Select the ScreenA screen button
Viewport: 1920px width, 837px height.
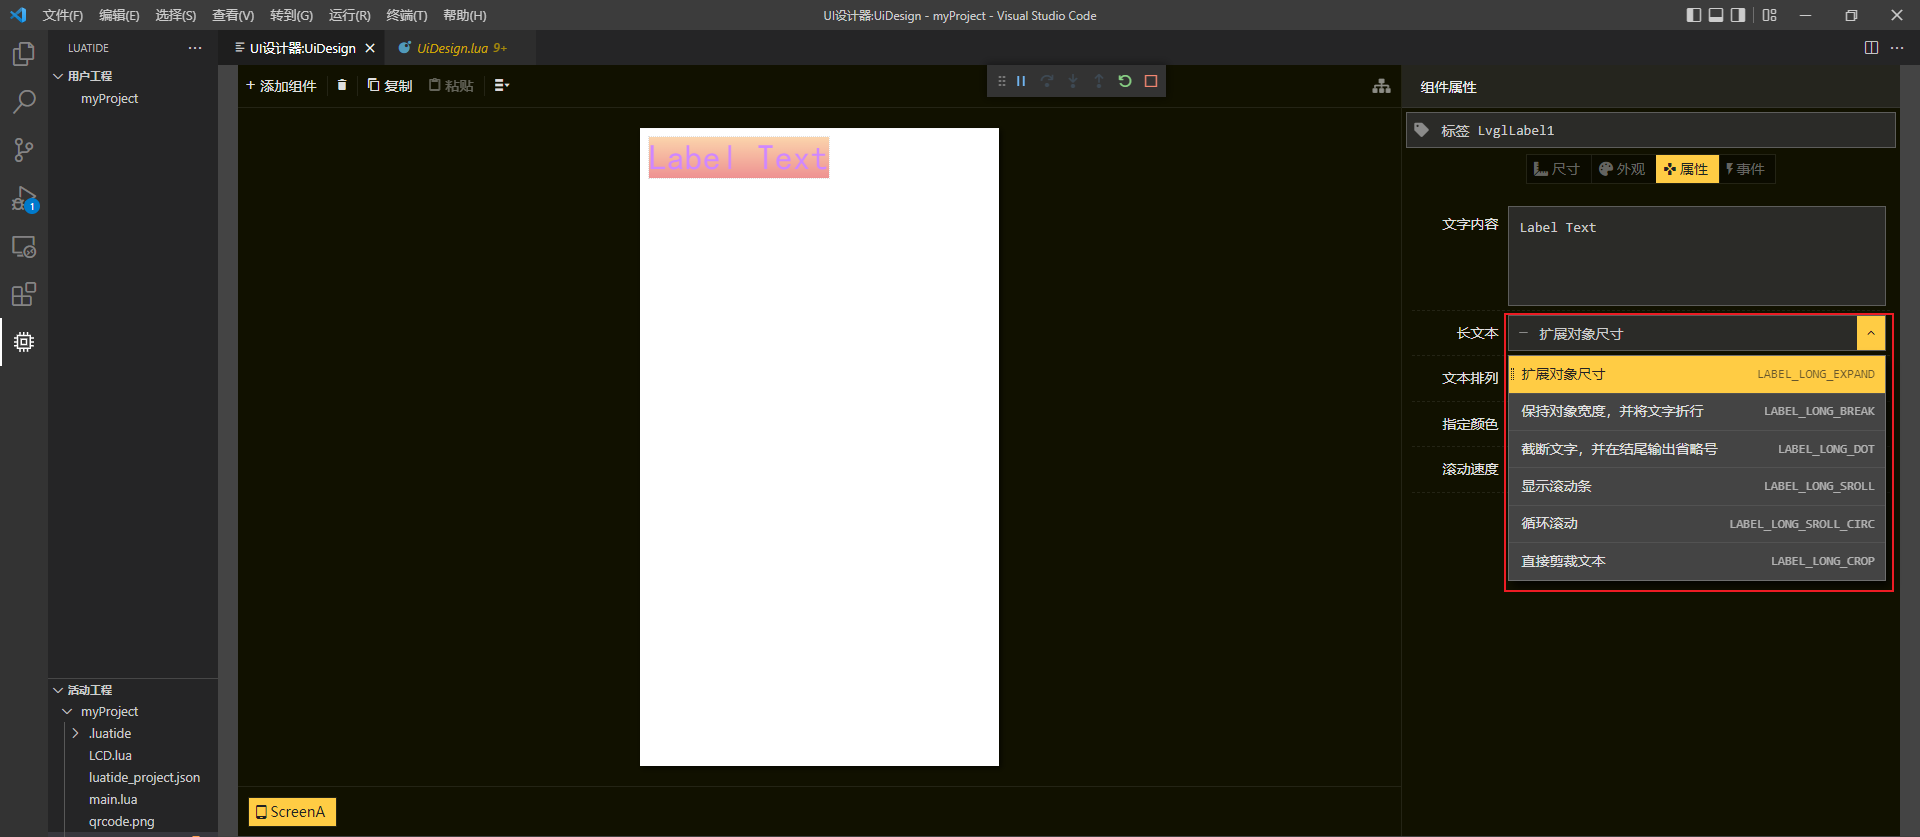pyautogui.click(x=292, y=812)
